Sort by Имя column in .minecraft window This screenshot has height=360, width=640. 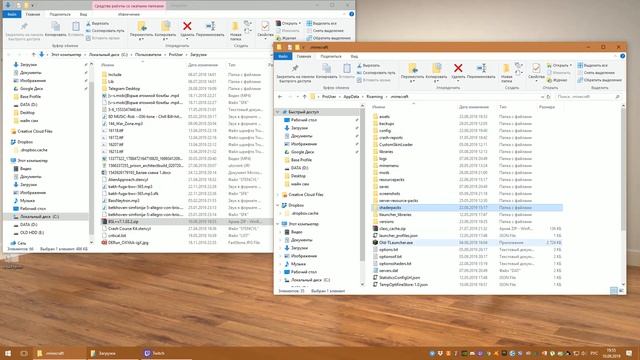tap(378, 107)
